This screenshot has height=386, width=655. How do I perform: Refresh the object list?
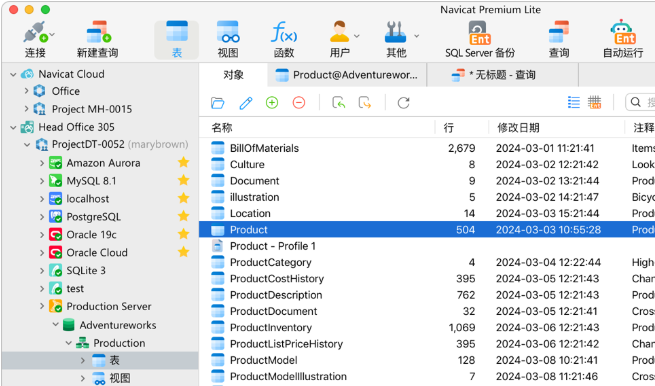(x=404, y=103)
